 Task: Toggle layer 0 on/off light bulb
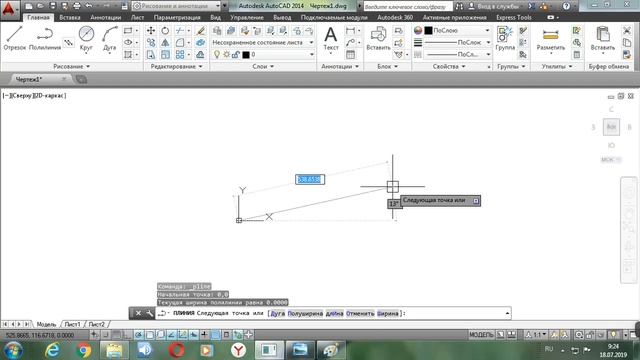217,54
